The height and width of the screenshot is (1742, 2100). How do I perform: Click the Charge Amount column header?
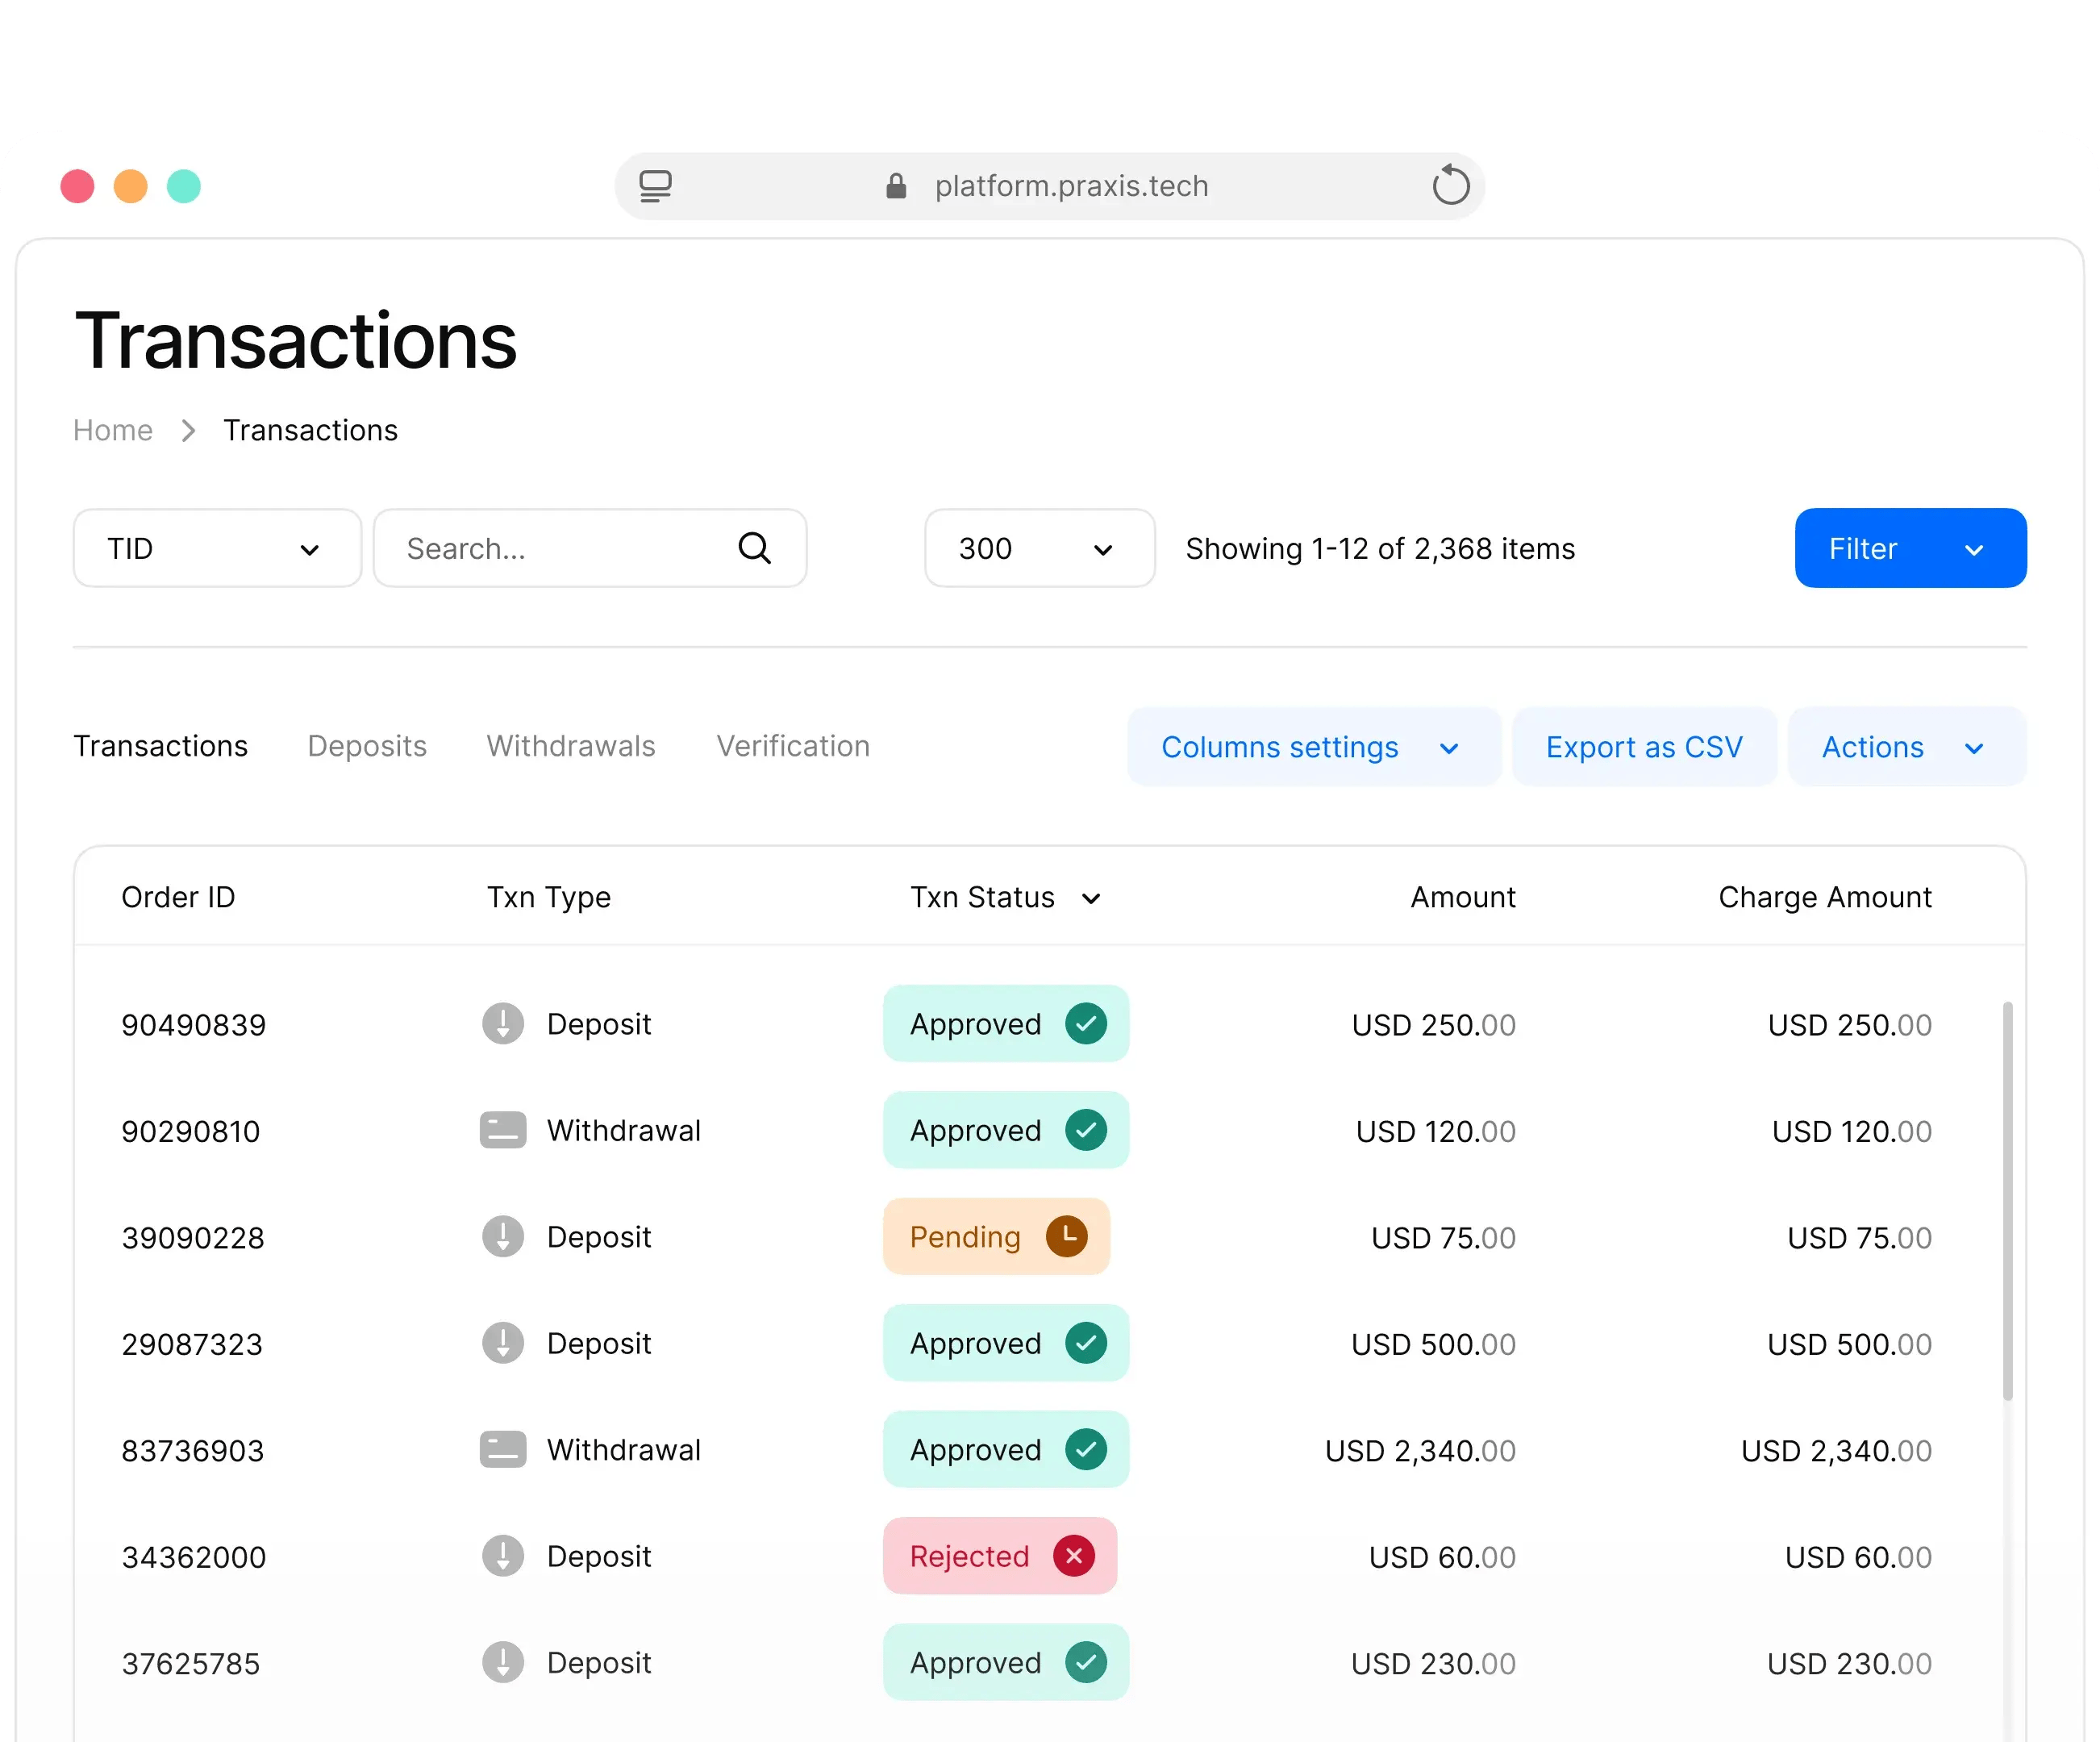point(1825,897)
